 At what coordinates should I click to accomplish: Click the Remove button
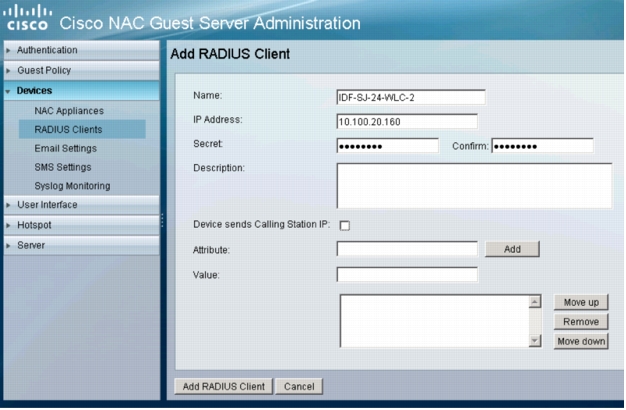coord(581,322)
